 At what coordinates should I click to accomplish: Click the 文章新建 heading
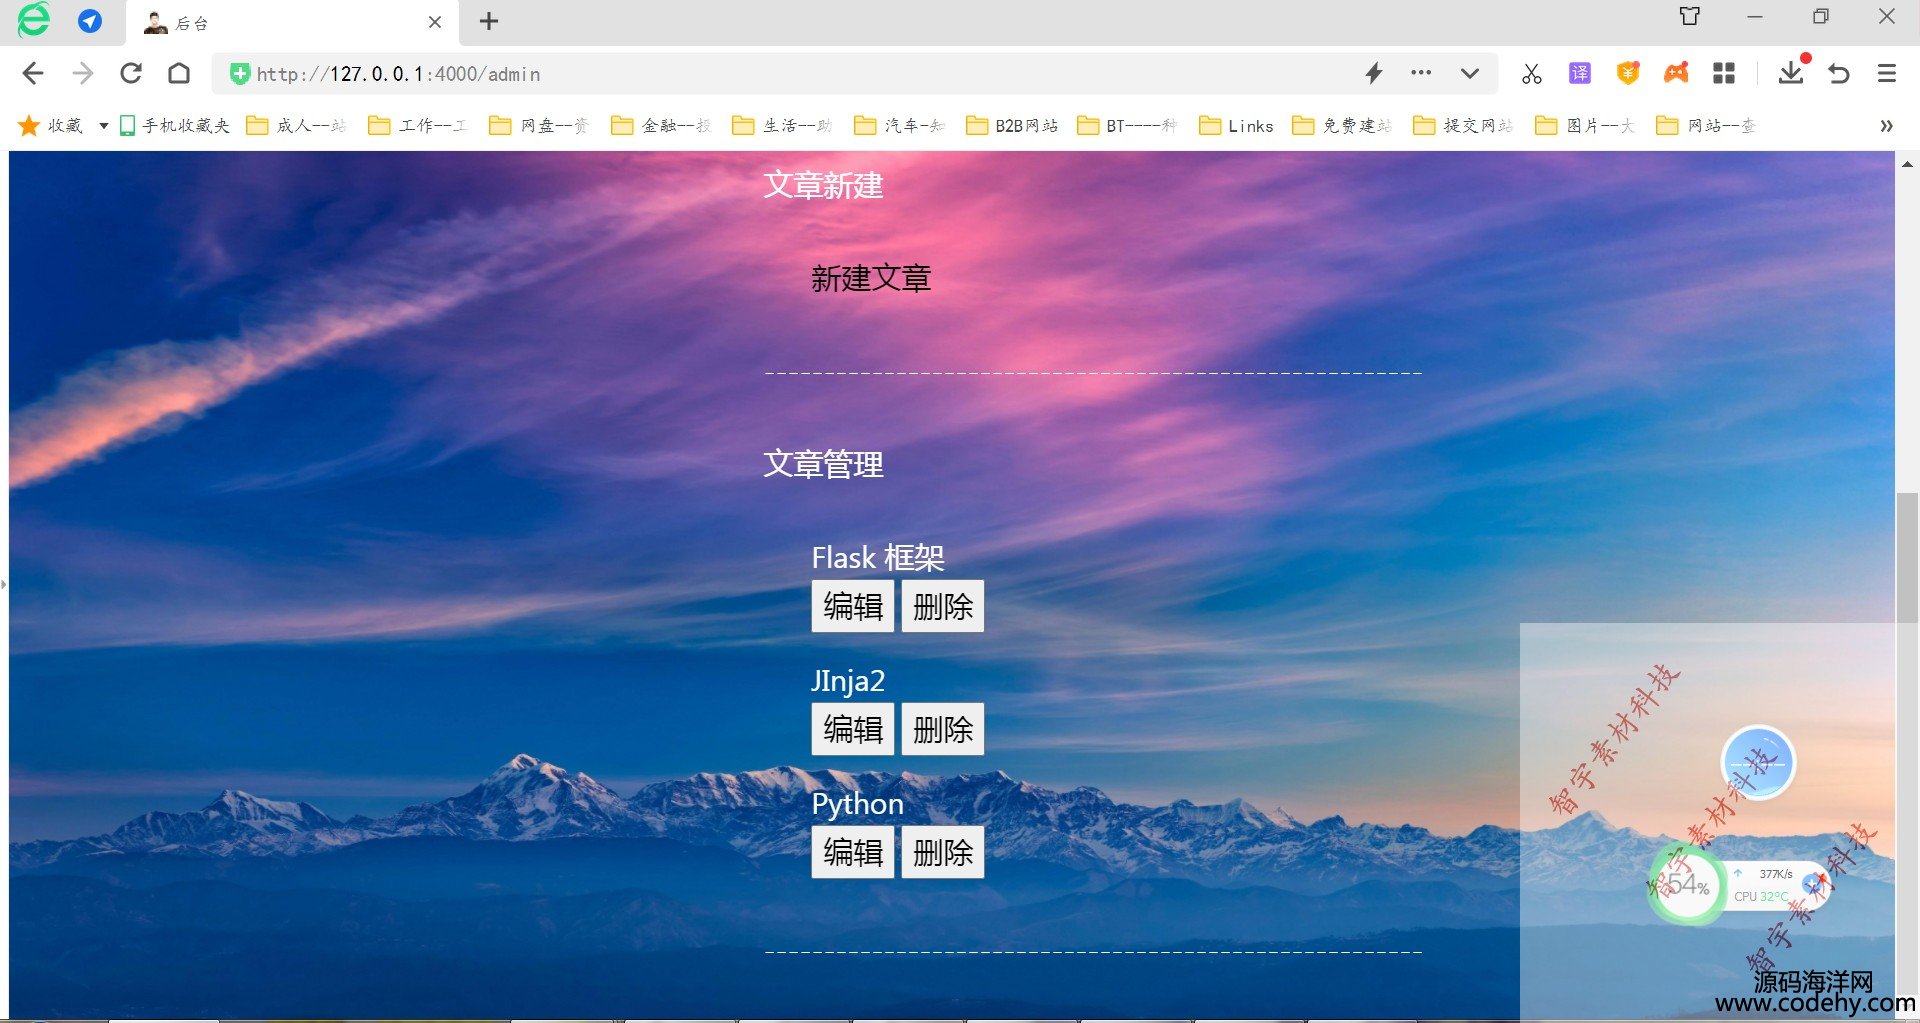tap(823, 185)
